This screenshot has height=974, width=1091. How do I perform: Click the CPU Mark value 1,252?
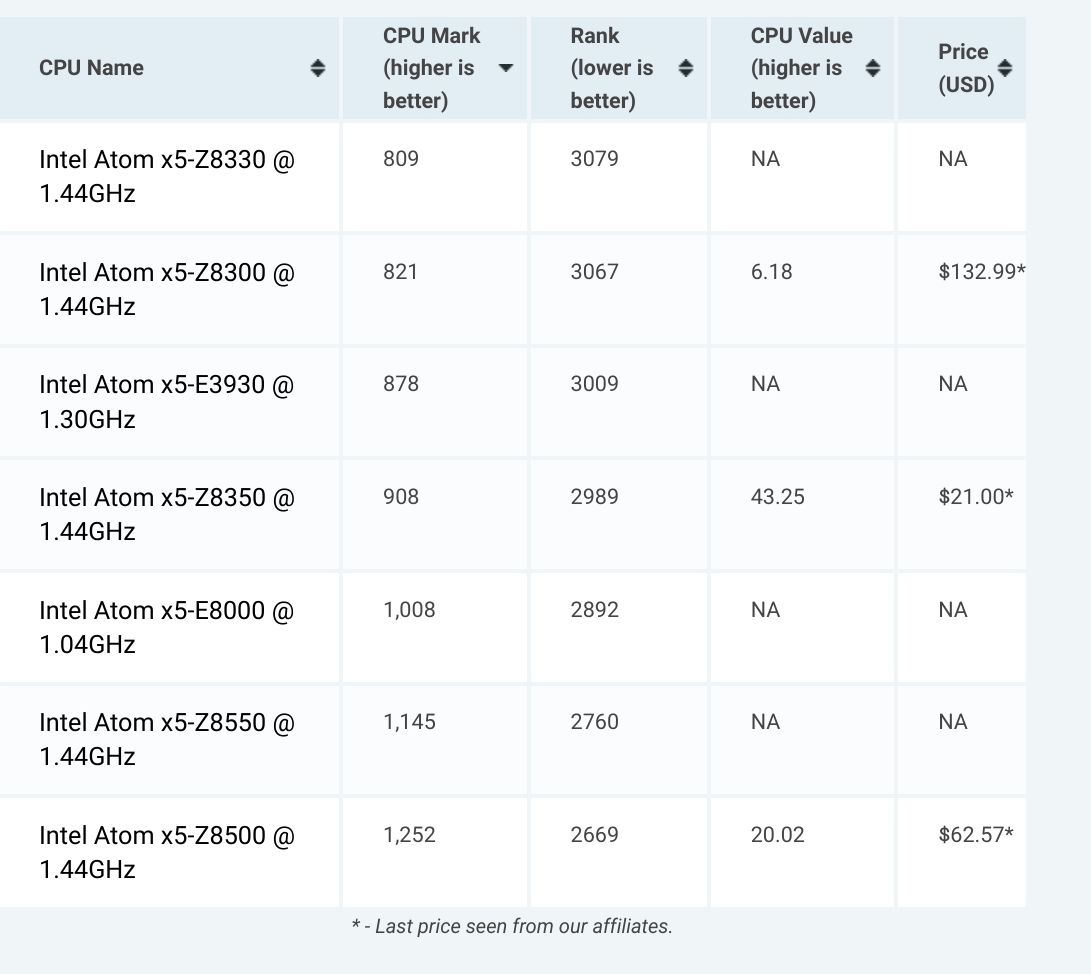tap(409, 835)
